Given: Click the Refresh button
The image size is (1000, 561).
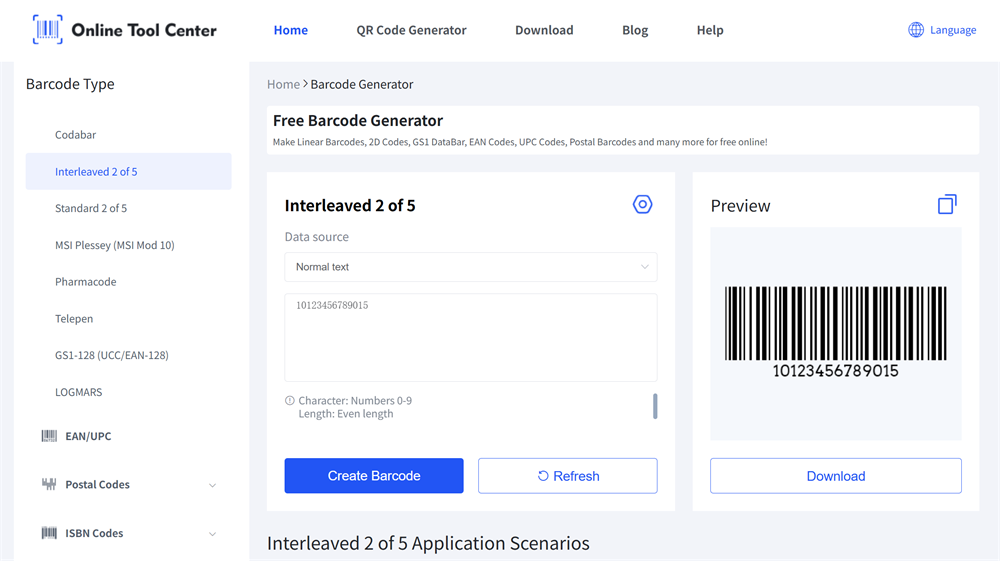Looking at the screenshot, I should point(567,476).
